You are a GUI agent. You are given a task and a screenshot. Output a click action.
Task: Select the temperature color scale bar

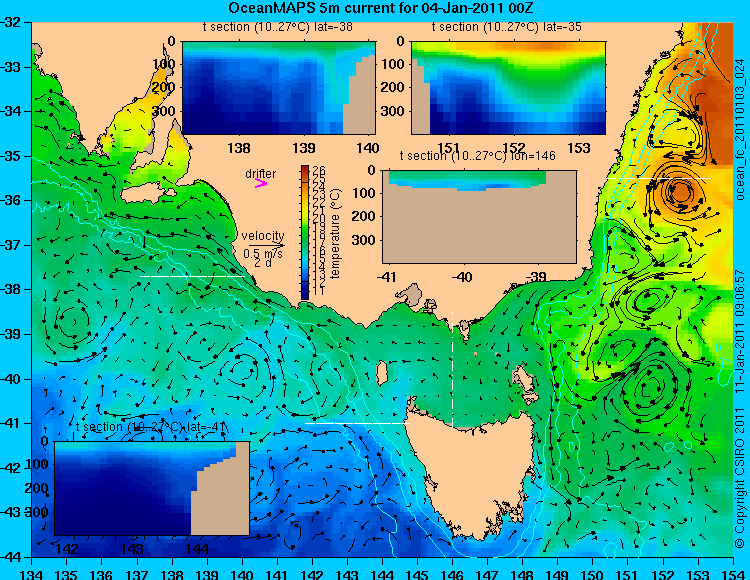coord(305,232)
